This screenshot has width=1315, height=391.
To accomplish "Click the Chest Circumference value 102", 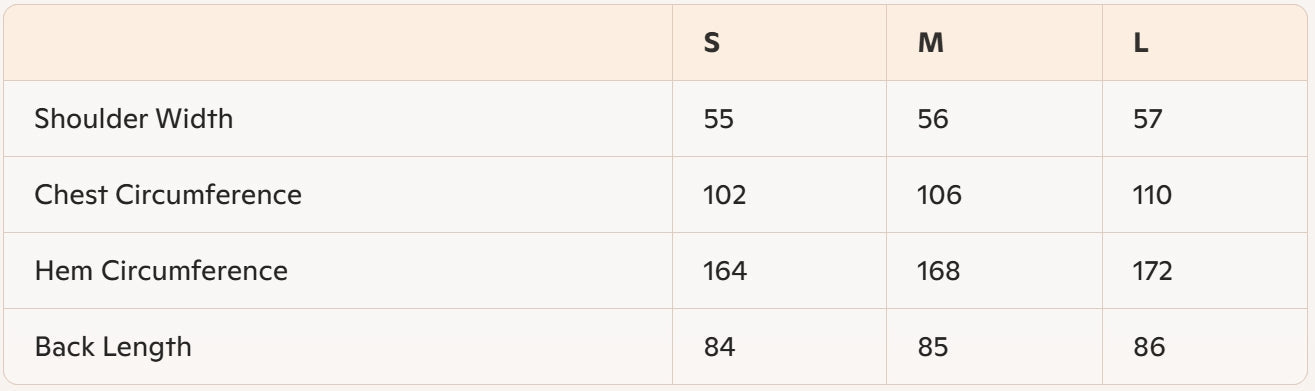I will 725,195.
